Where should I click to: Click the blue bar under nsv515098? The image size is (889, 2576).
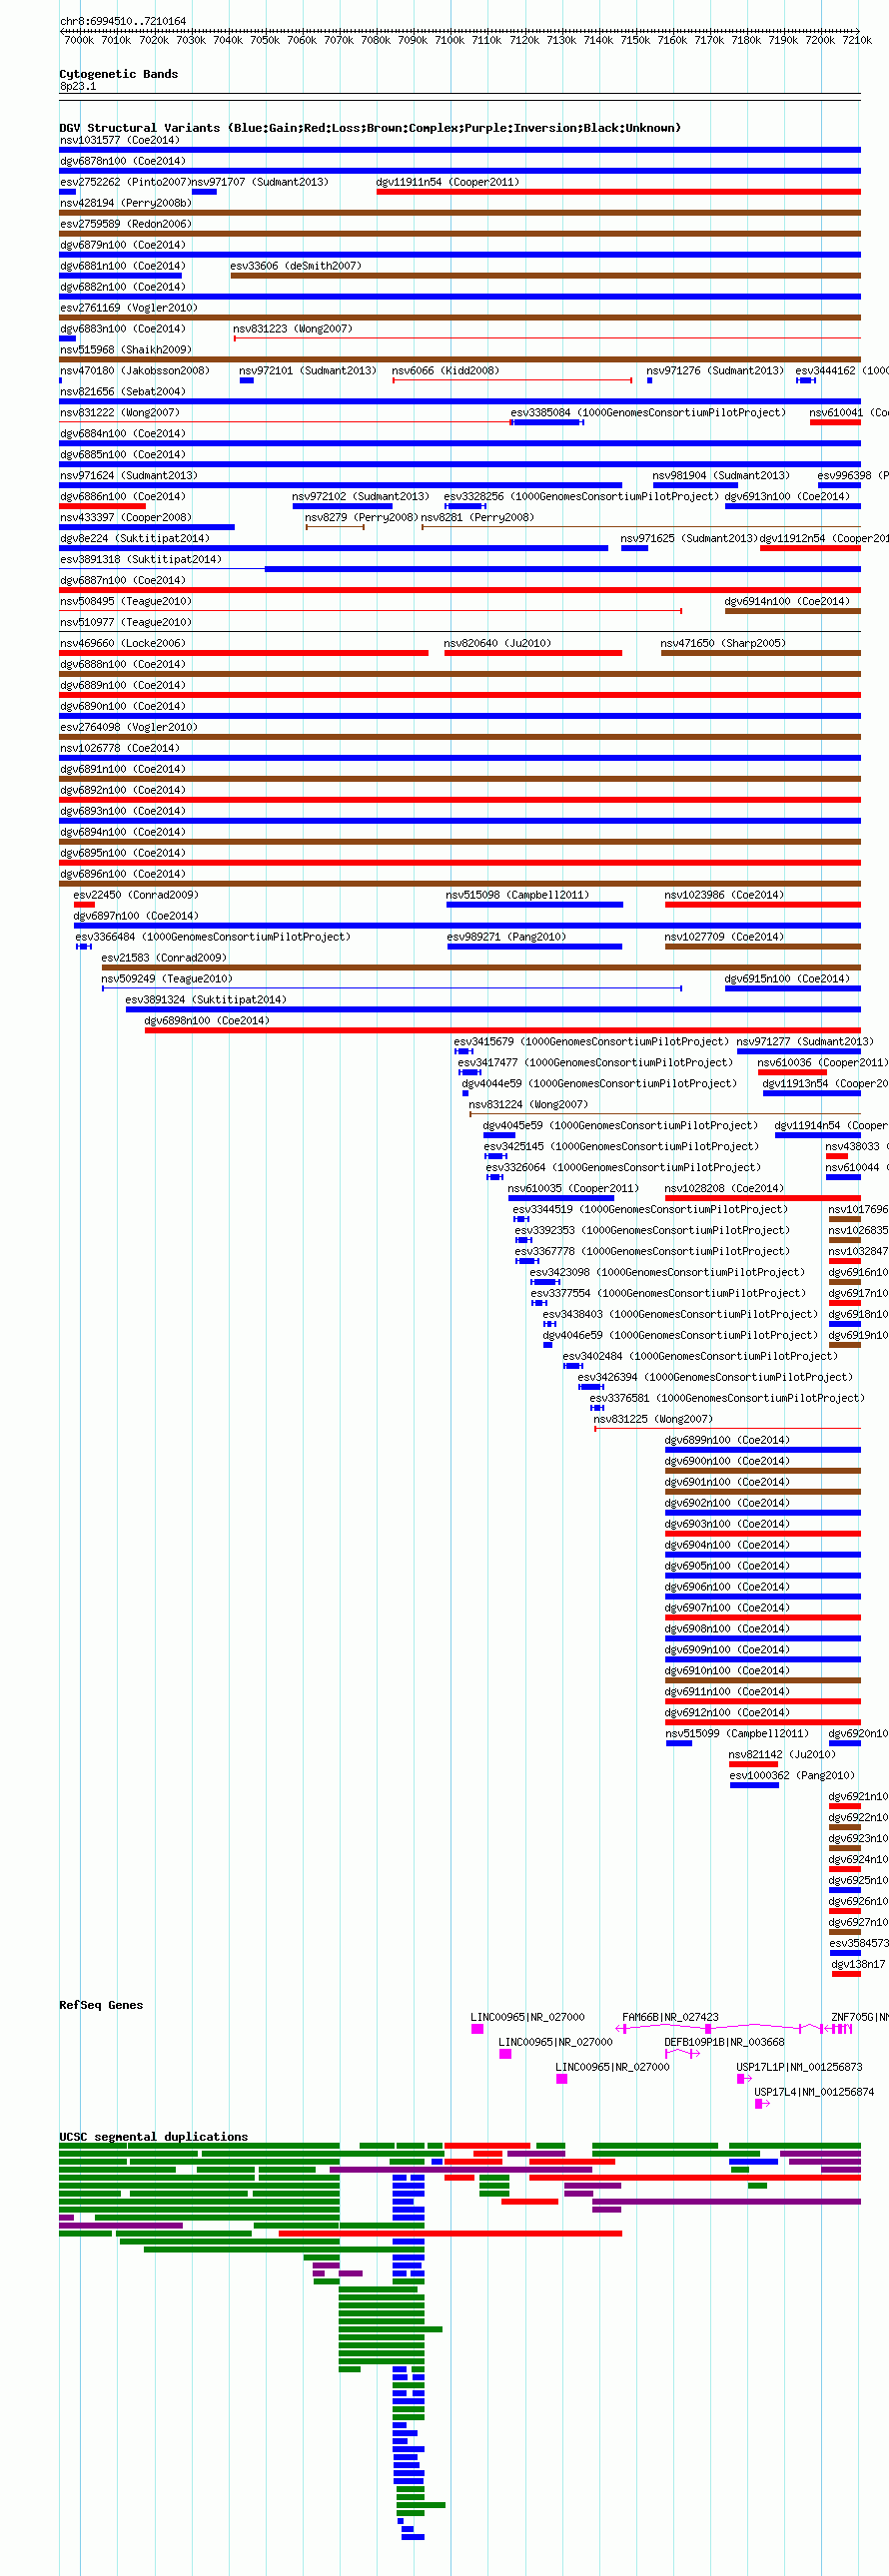(534, 905)
